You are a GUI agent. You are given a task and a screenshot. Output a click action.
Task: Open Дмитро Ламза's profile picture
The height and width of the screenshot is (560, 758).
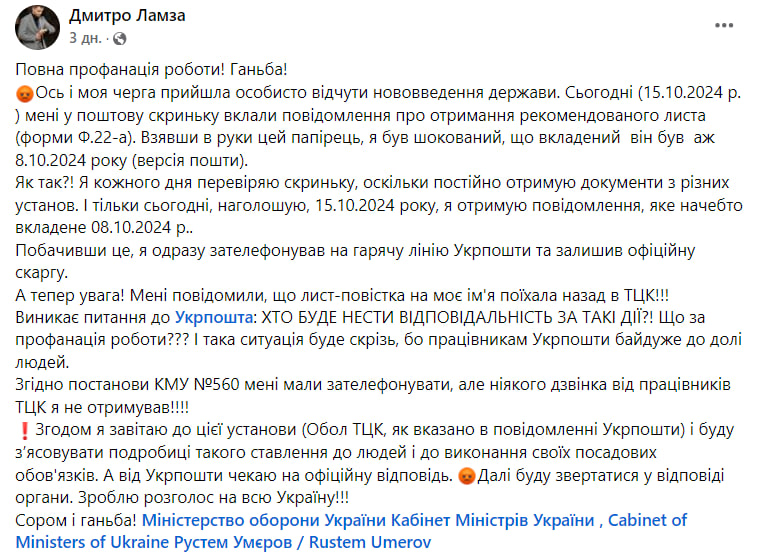pyautogui.click(x=38, y=27)
